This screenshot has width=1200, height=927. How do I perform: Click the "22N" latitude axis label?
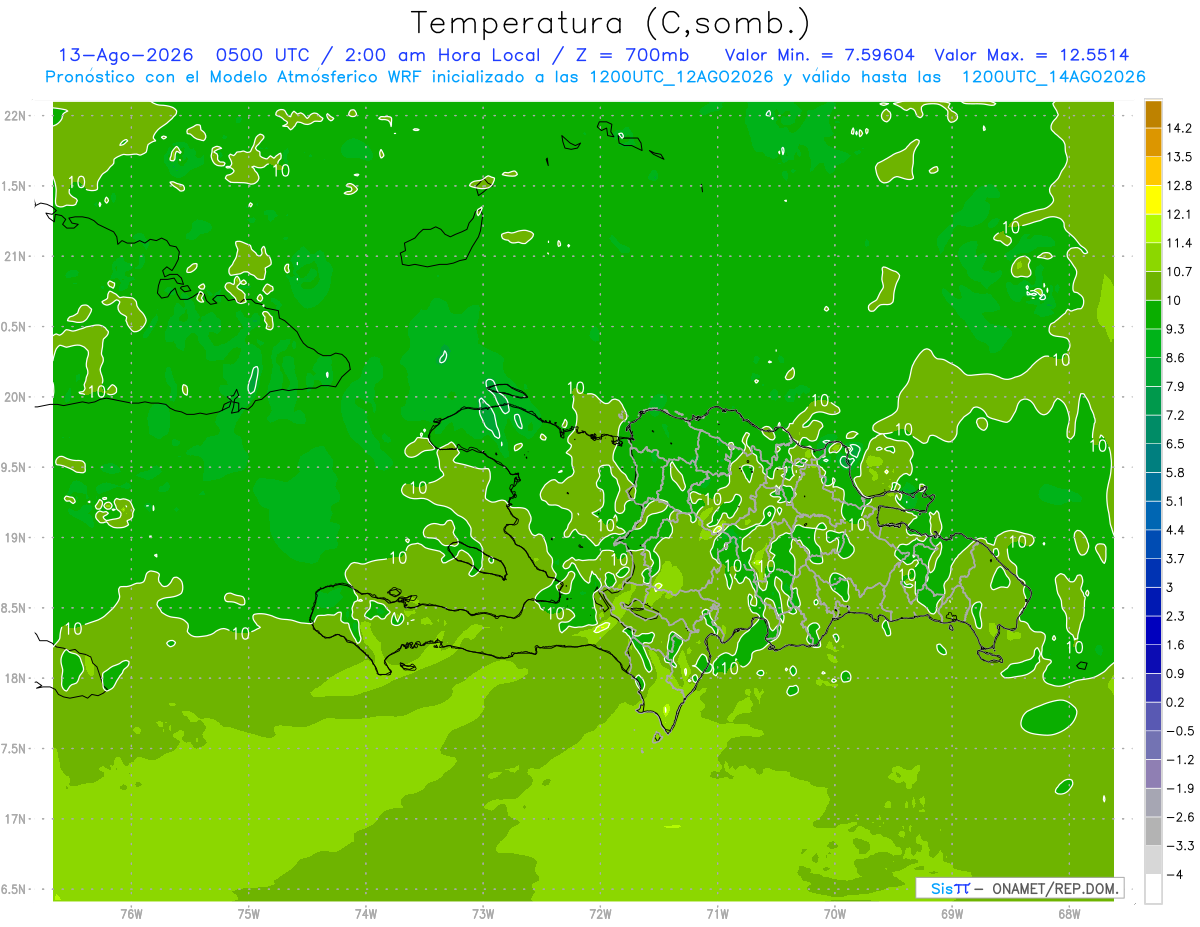[15, 116]
